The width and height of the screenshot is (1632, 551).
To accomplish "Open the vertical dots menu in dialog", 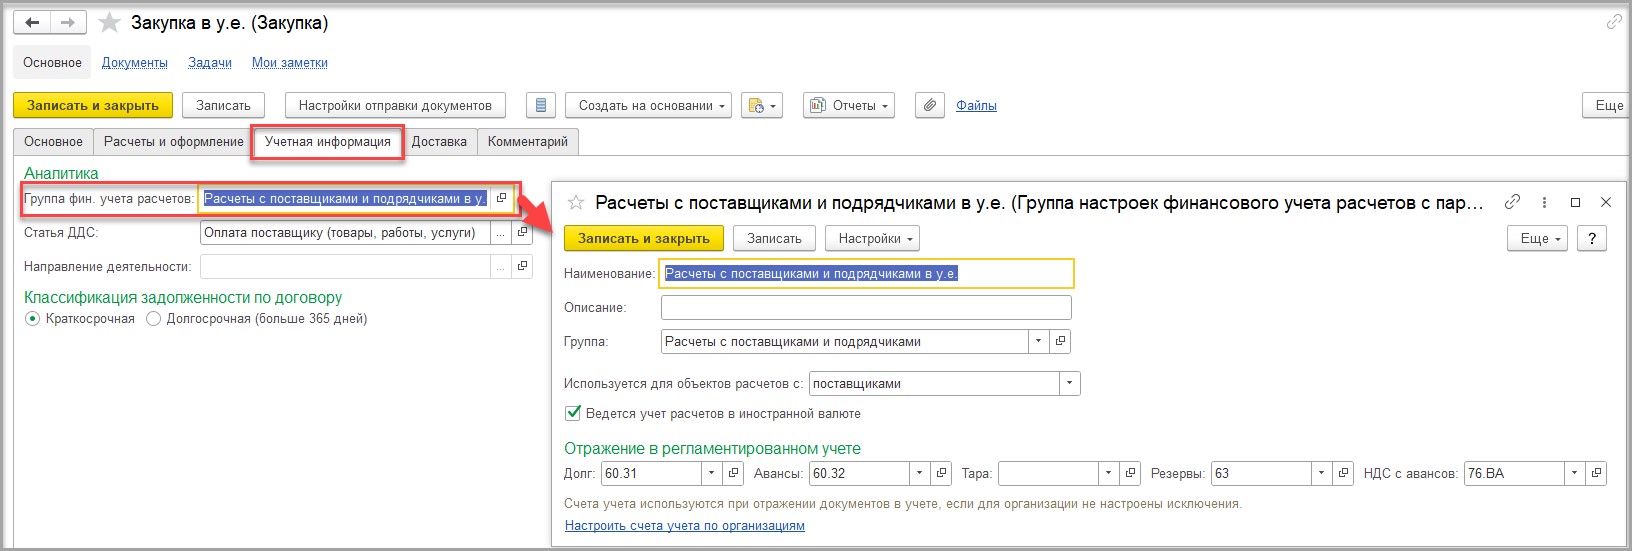I will [x=1544, y=202].
